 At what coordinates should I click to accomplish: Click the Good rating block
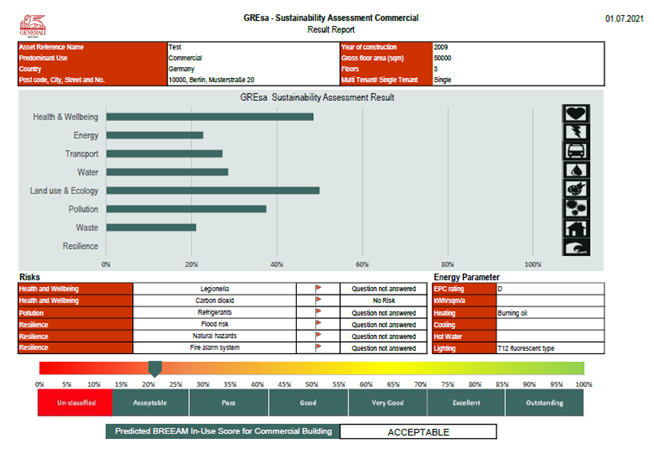[308, 403]
